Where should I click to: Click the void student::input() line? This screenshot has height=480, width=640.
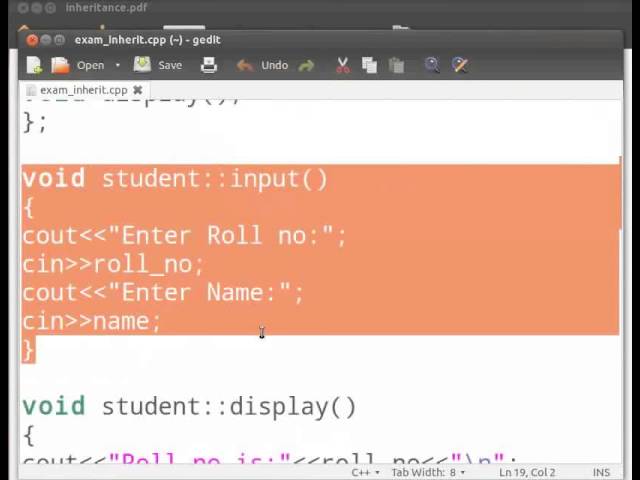pyautogui.click(x=175, y=179)
